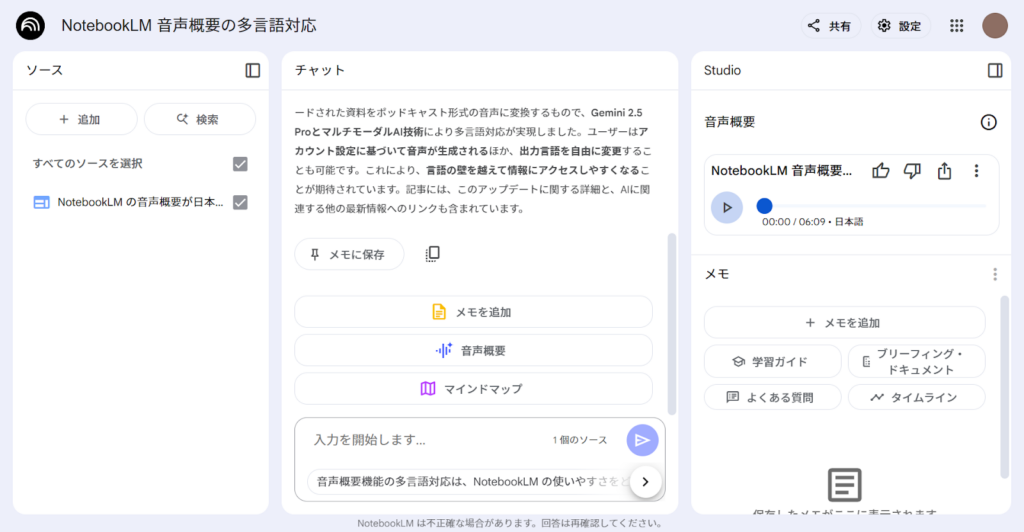Generate a ブリーフィング・ドキュメント
The width and height of the screenshot is (1024, 532).
916,362
